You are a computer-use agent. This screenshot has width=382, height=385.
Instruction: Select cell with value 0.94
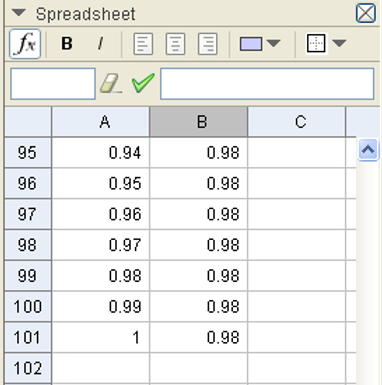[x=101, y=153]
